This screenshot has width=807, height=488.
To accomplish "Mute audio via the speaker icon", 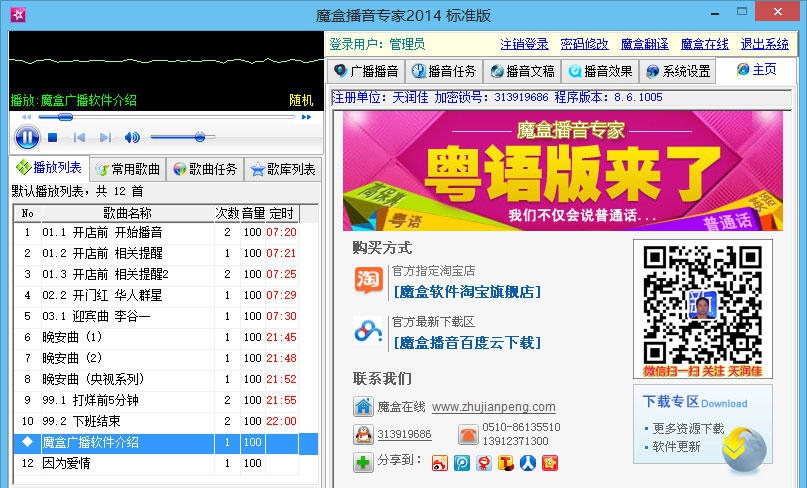I will coord(132,137).
